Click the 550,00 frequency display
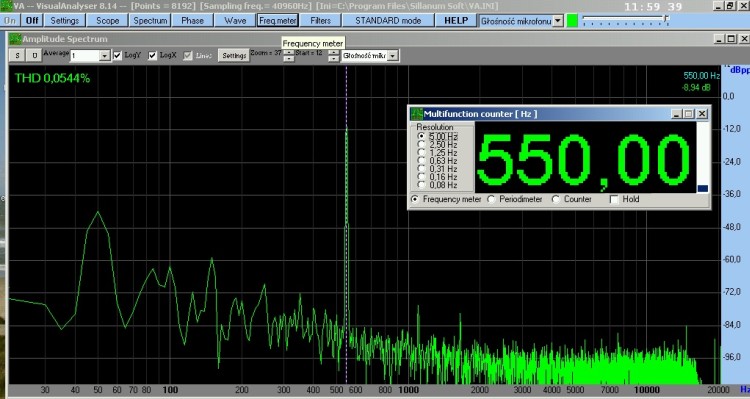Screen dimensions: 750x399 click(585, 158)
